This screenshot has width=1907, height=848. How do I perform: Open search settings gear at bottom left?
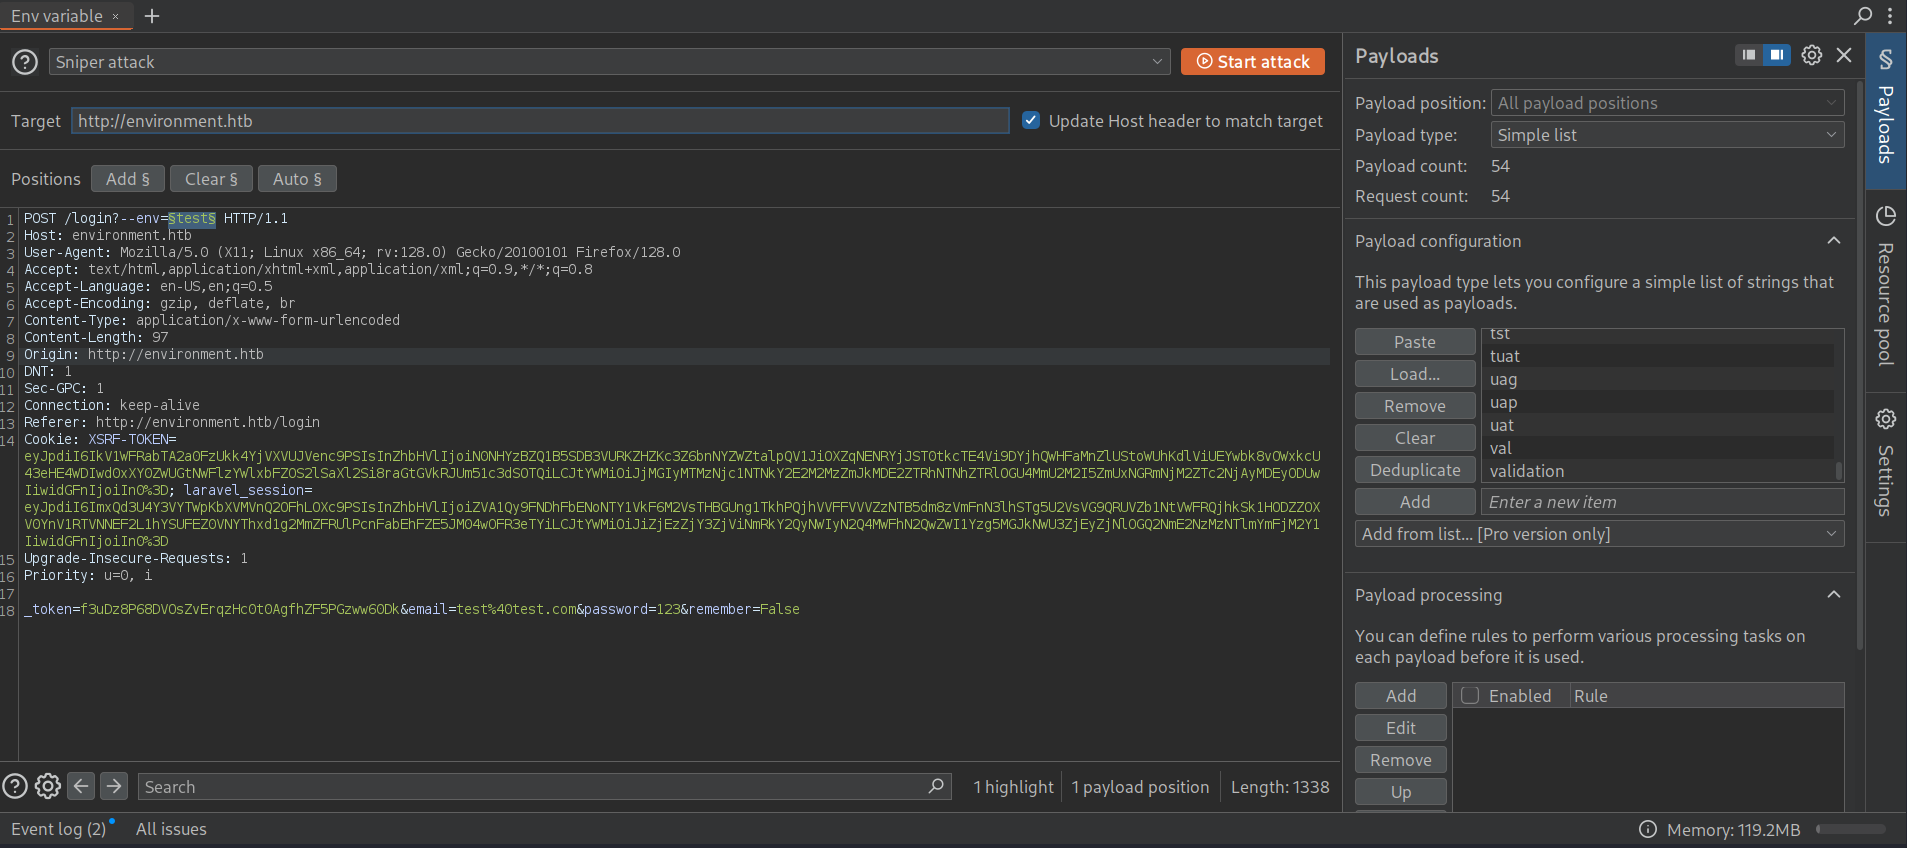[48, 787]
